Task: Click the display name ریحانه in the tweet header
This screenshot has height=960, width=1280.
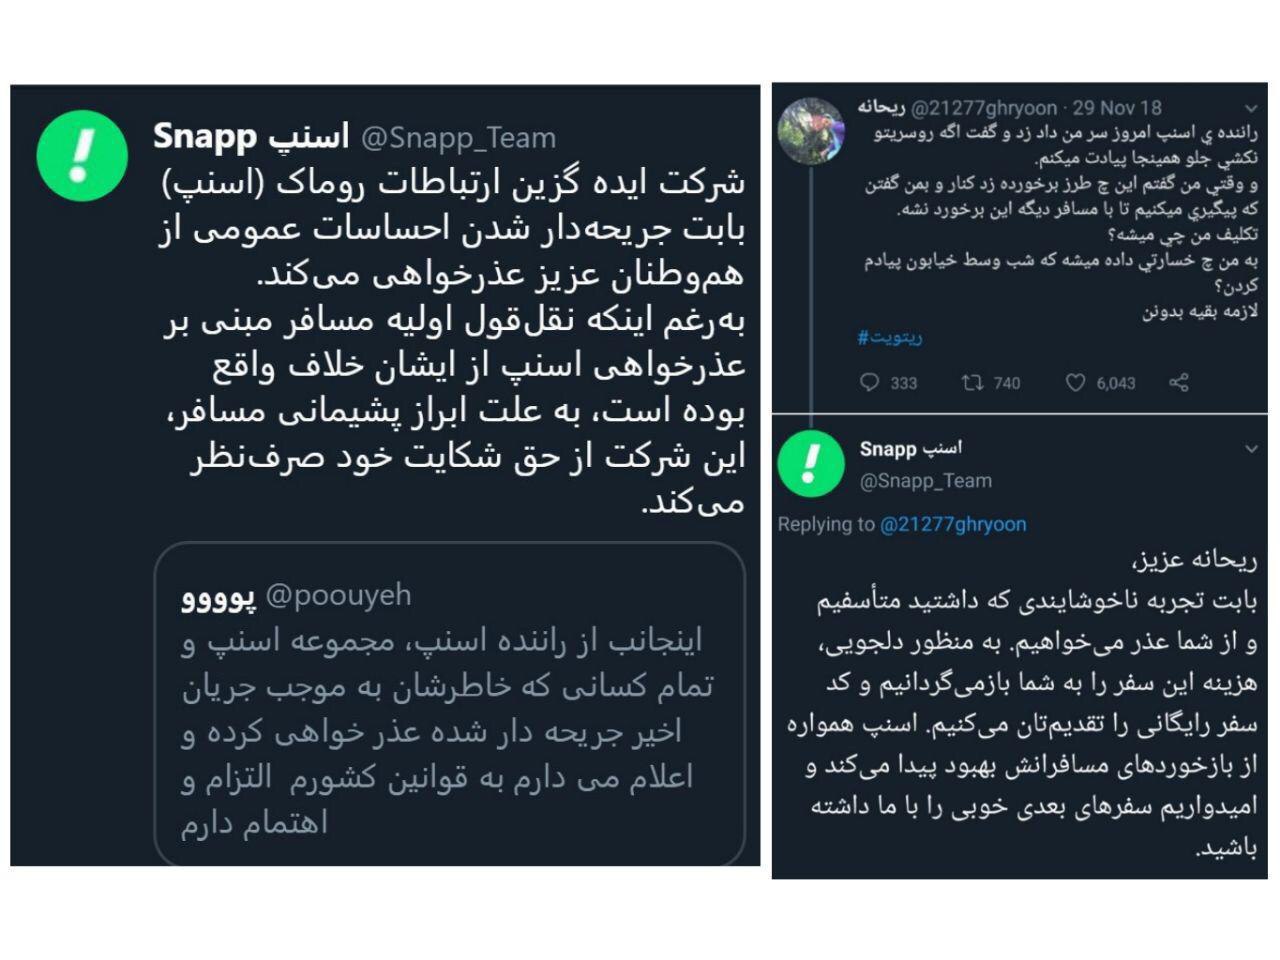Action: 882,108
